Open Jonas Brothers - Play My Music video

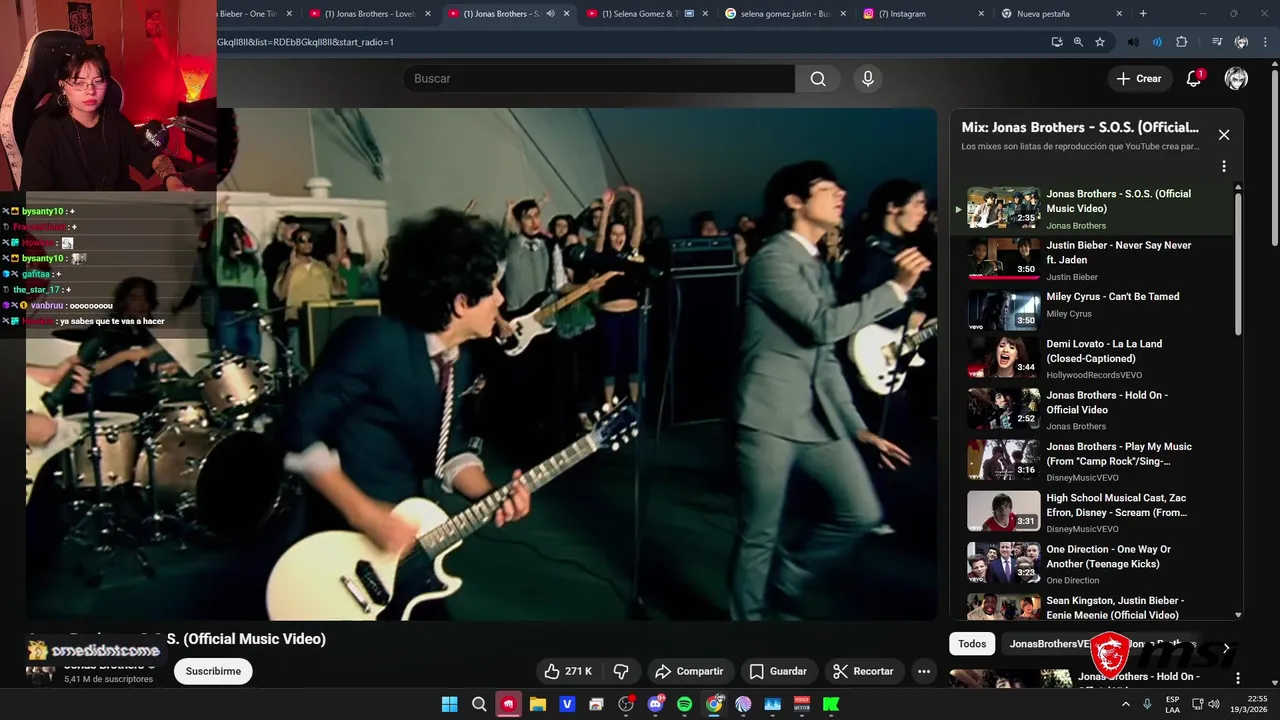(x=1100, y=460)
